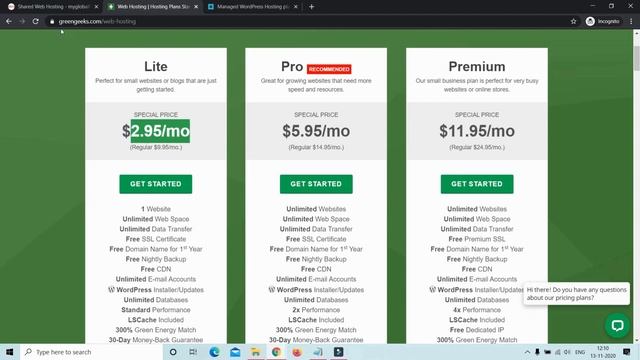Go back to the previous browser page
This screenshot has width=640, height=360.
(x=9, y=21)
